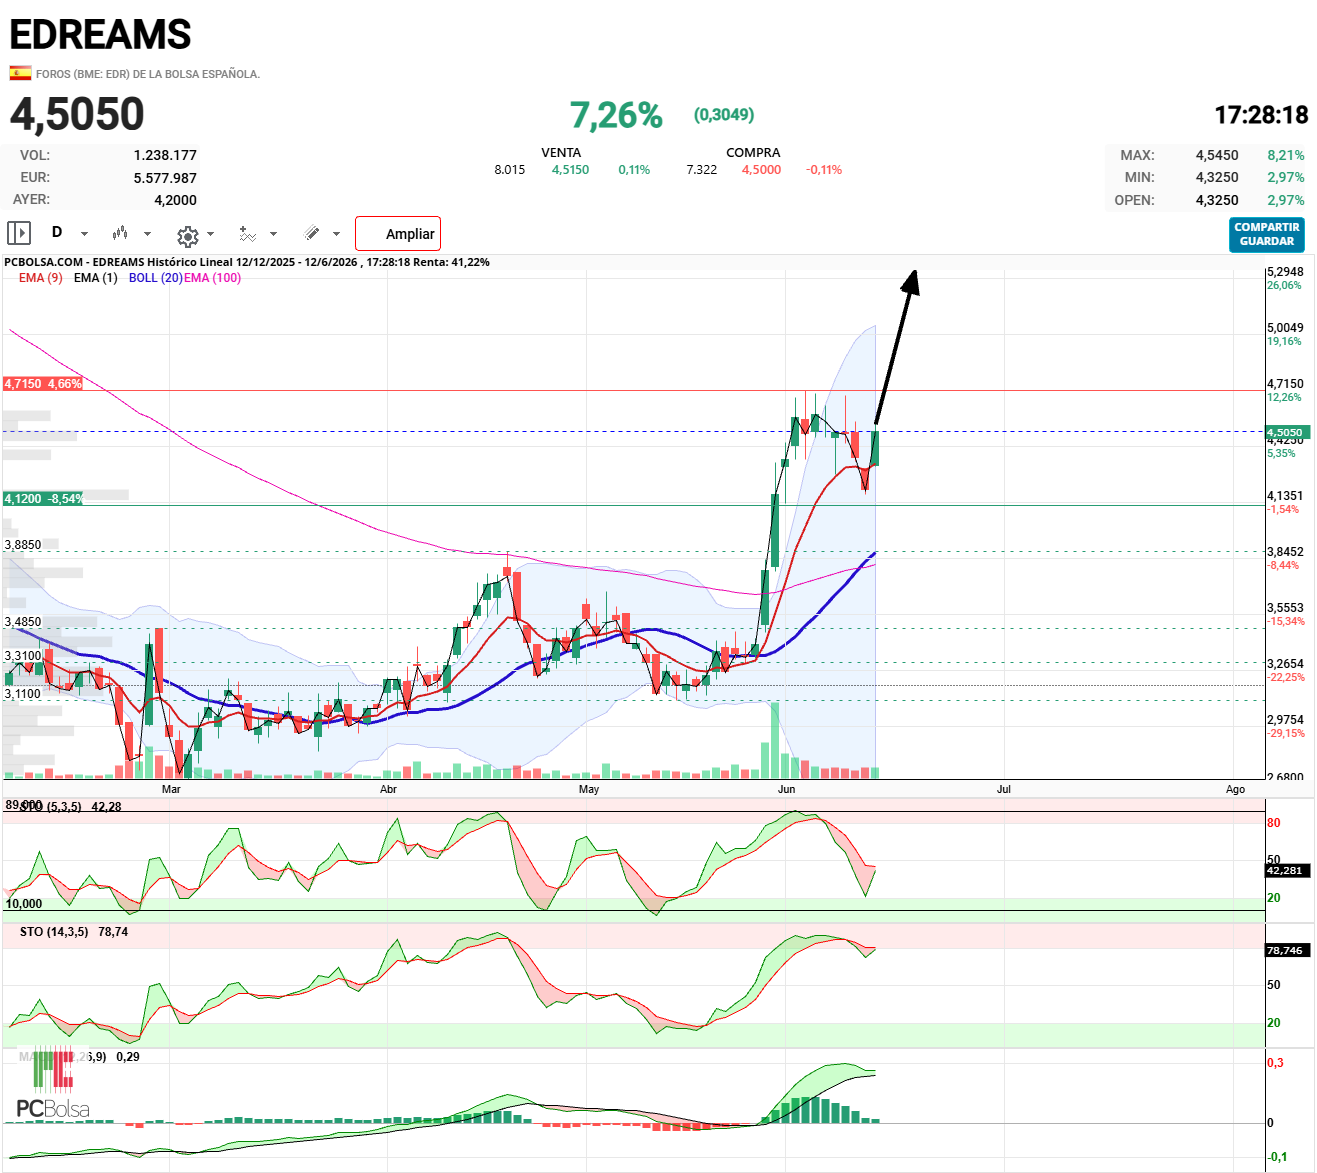Click the EMA (100) legend label
Screen dimensions: 1317x1173
(212, 278)
